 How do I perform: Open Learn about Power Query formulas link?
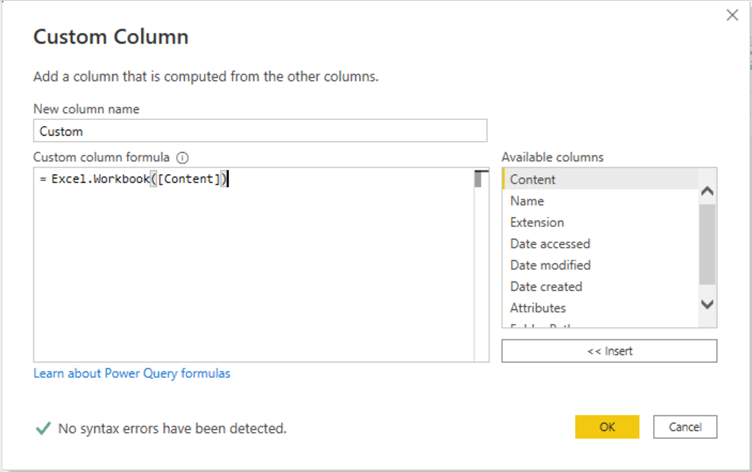132,373
